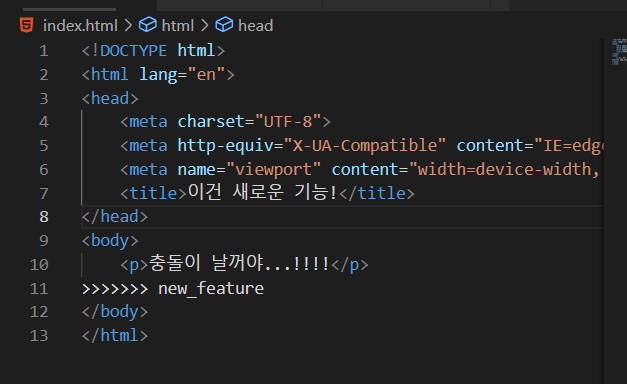Click line number 2 in gutter
Image resolution: width=627 pixels, height=384 pixels.
44,75
